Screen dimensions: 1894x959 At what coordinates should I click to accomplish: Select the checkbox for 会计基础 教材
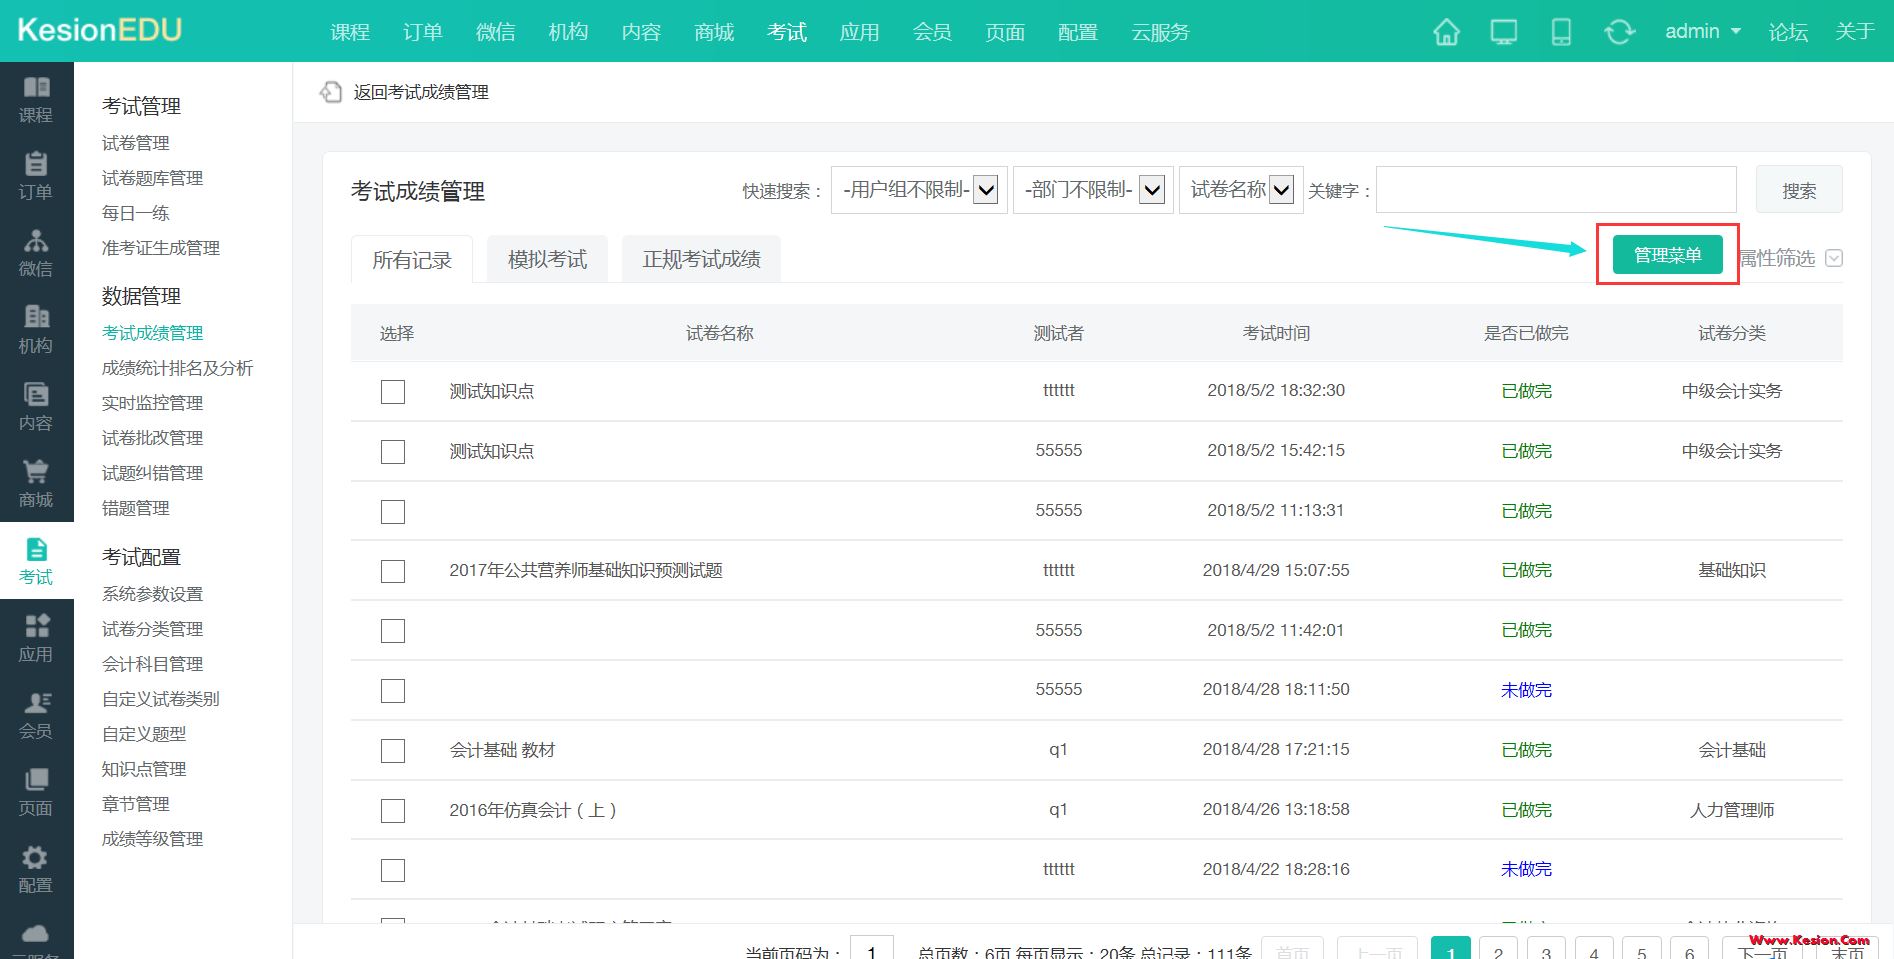pos(393,751)
